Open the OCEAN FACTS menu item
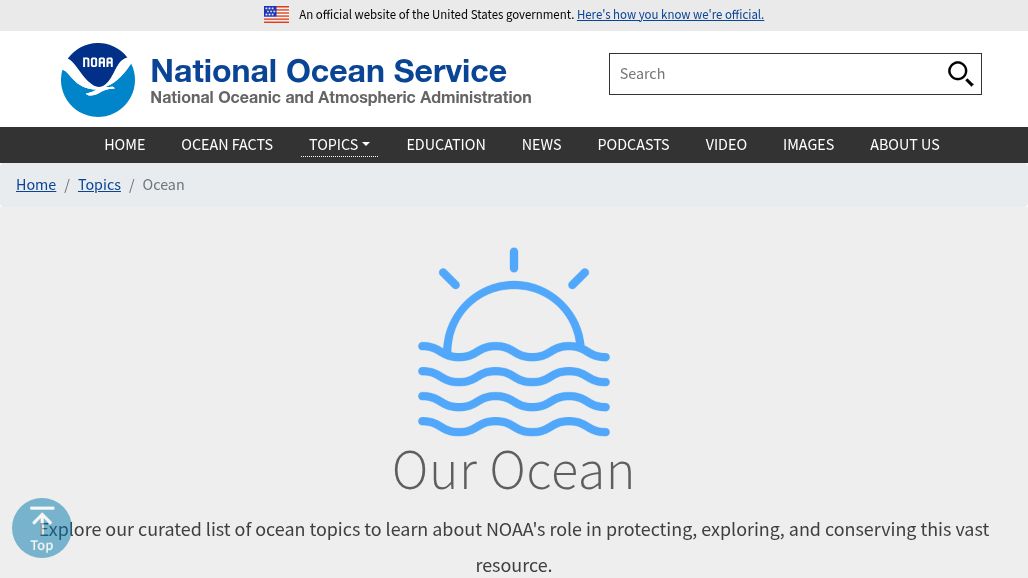This screenshot has width=1028, height=578. coord(227,144)
